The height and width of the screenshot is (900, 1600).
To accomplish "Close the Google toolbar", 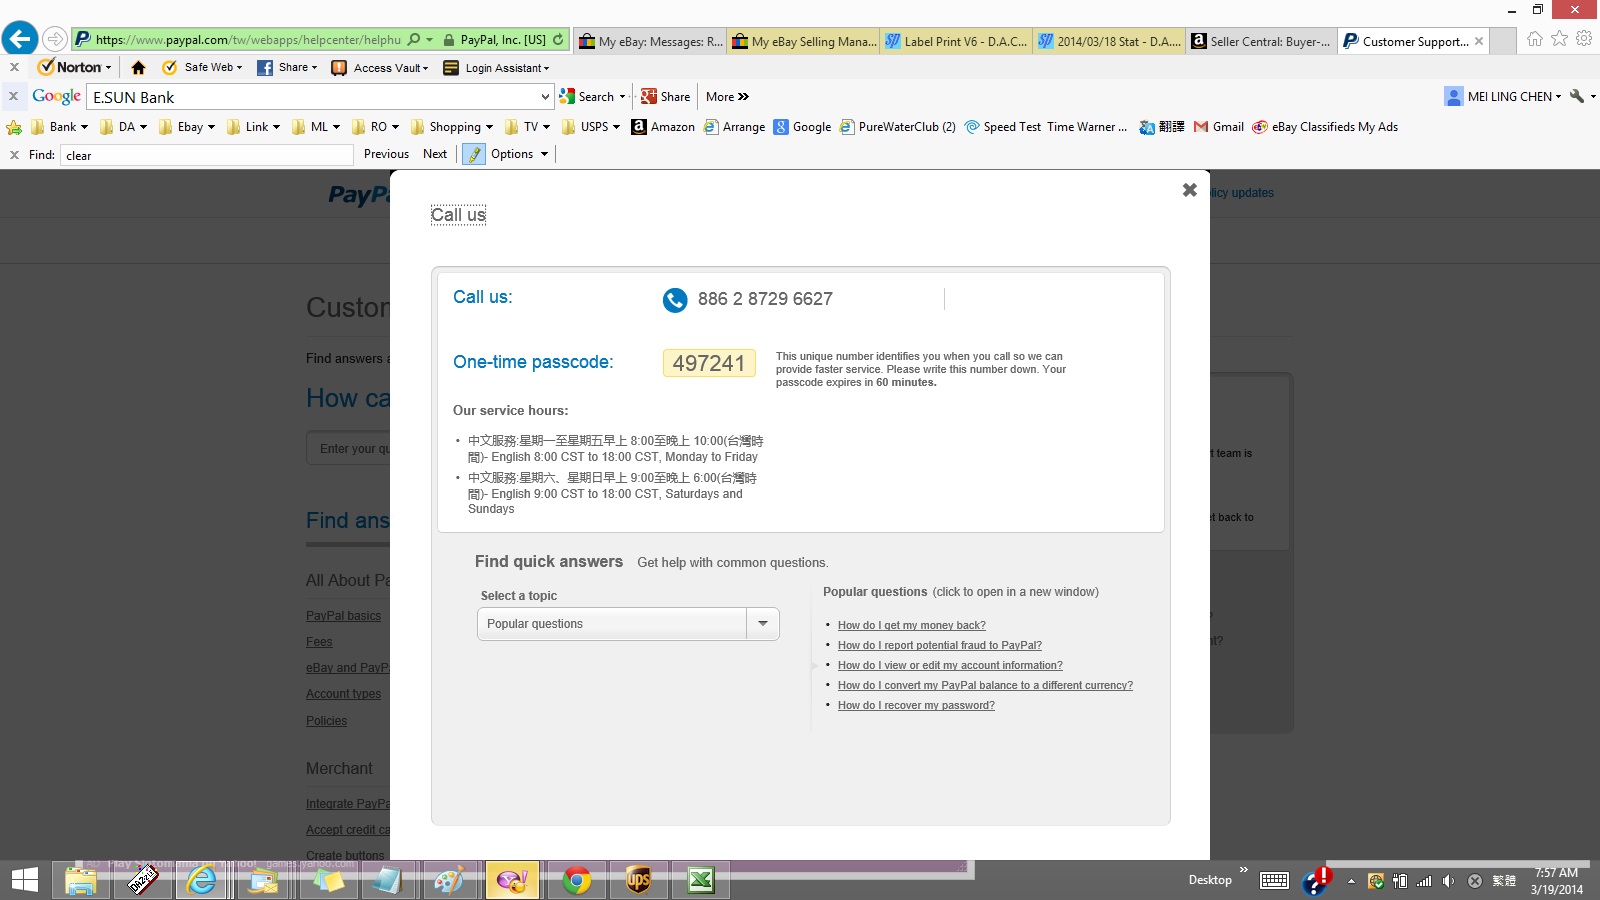I will [14, 96].
